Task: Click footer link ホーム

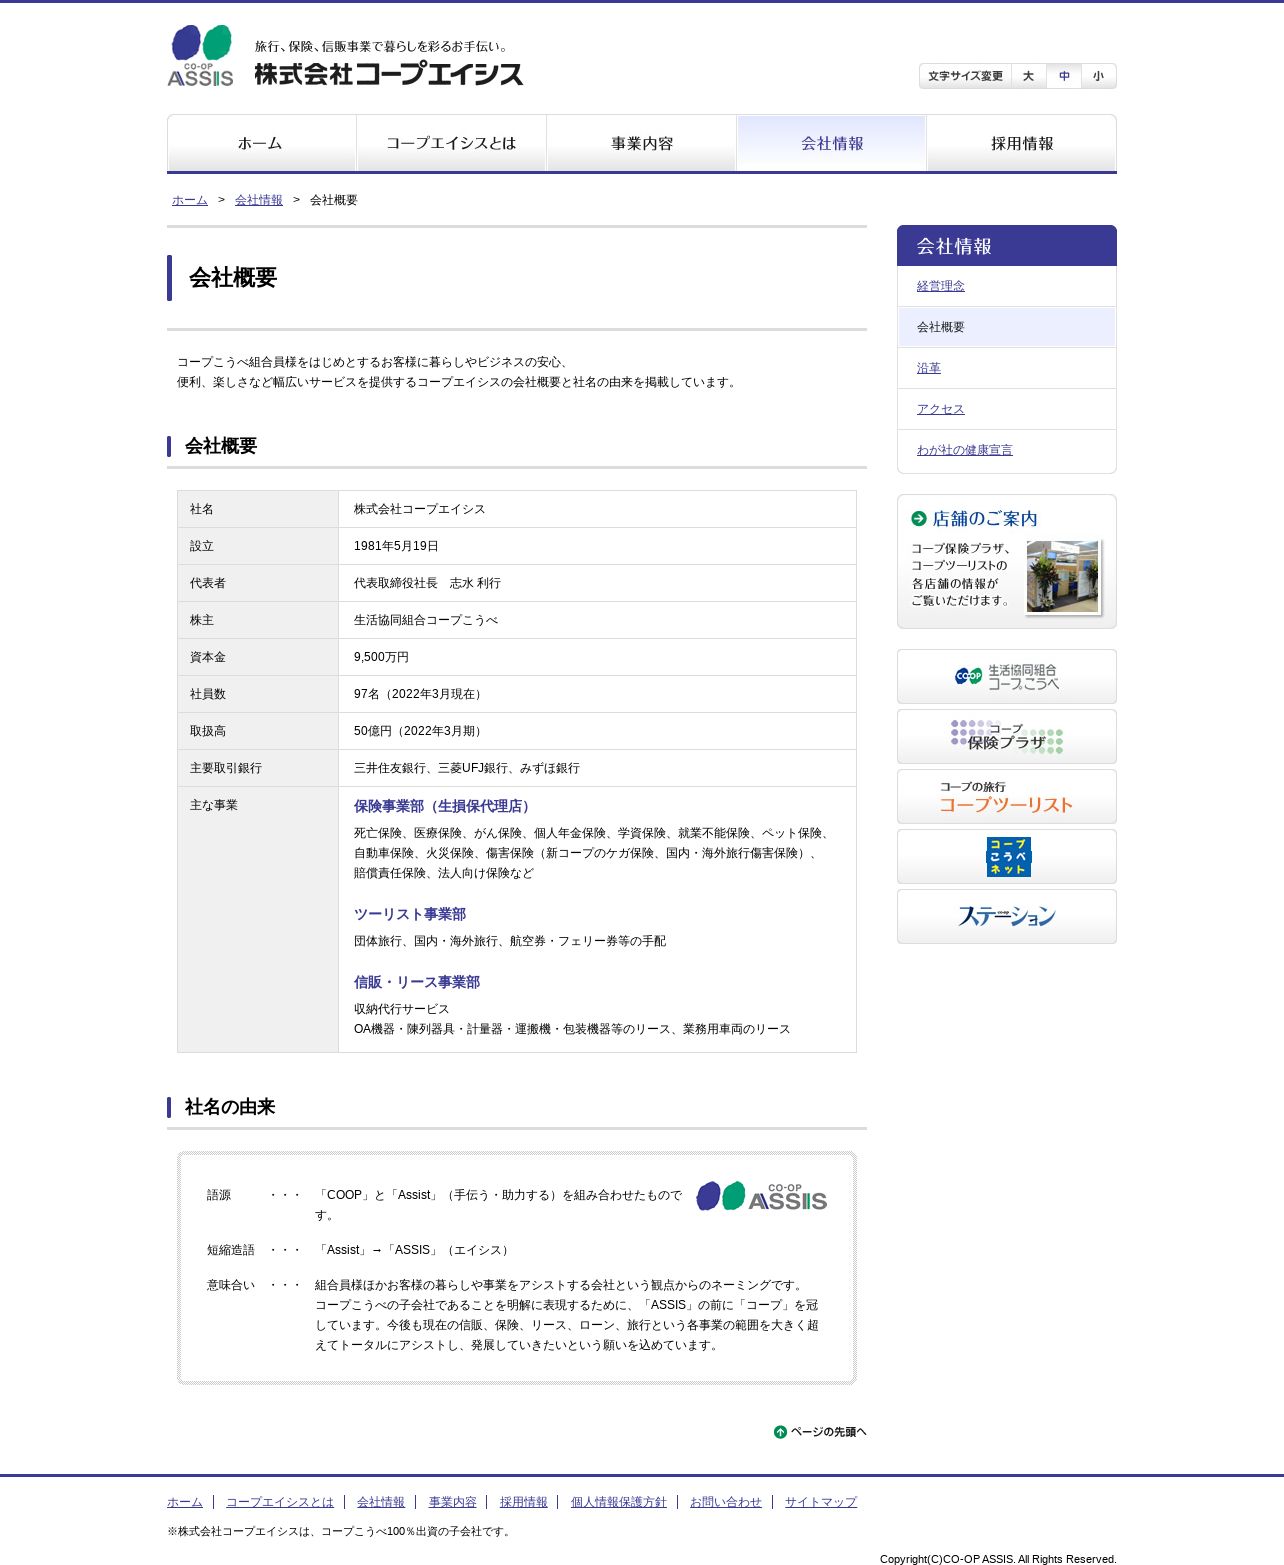Action: [x=185, y=1502]
